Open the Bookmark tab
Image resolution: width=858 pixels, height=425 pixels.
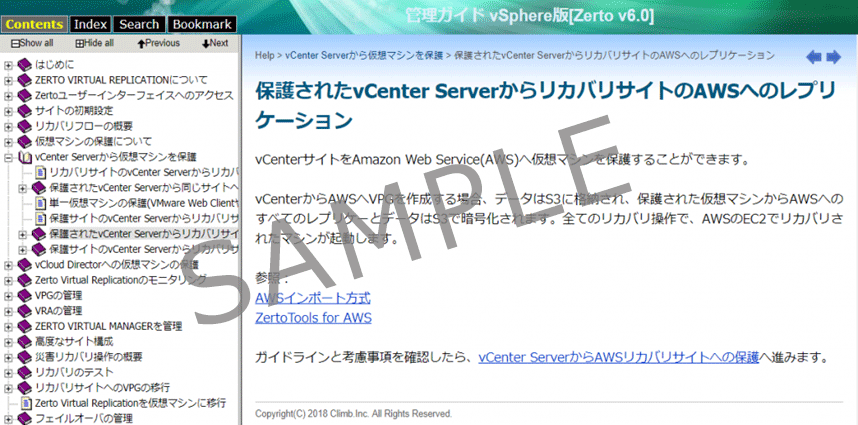202,24
